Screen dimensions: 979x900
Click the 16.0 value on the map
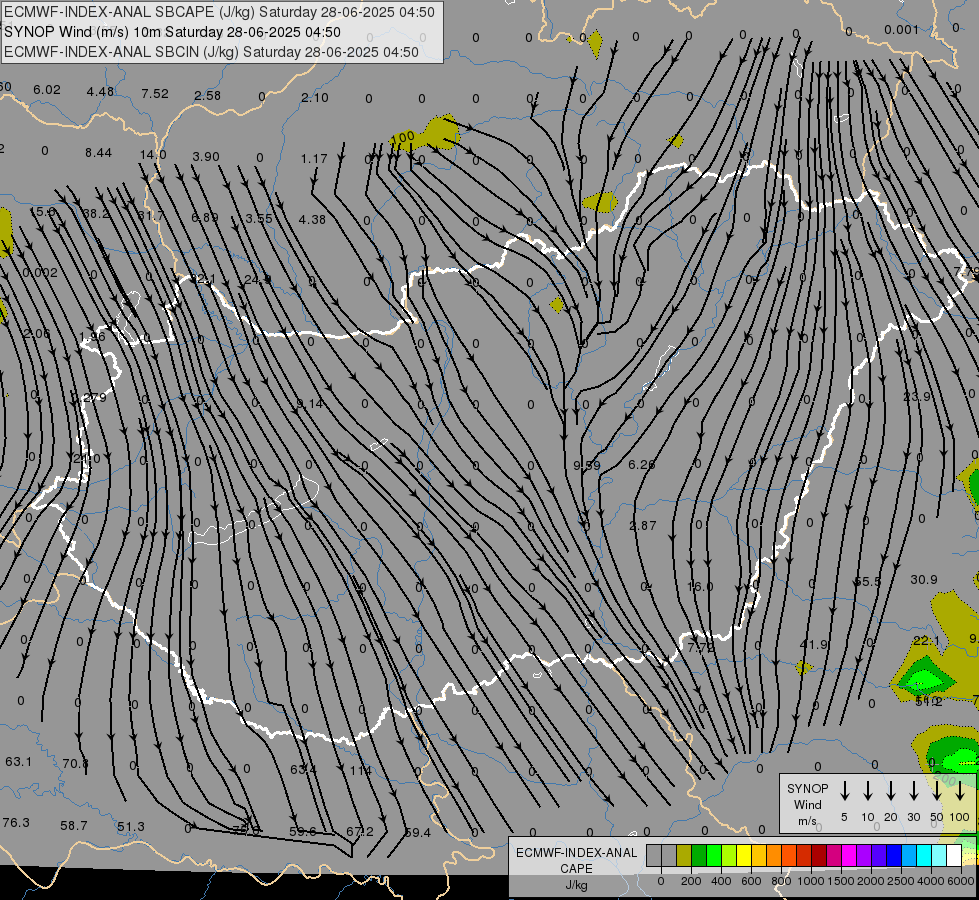700,586
